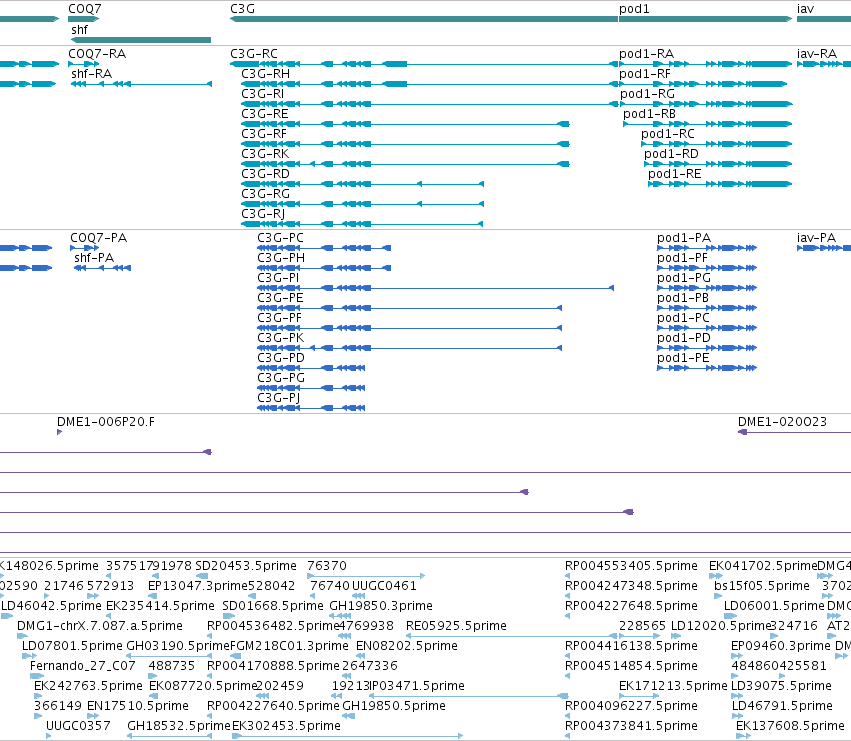Select the shf gene bar glyph
This screenshot has height=741, width=851.
click(x=141, y=40)
